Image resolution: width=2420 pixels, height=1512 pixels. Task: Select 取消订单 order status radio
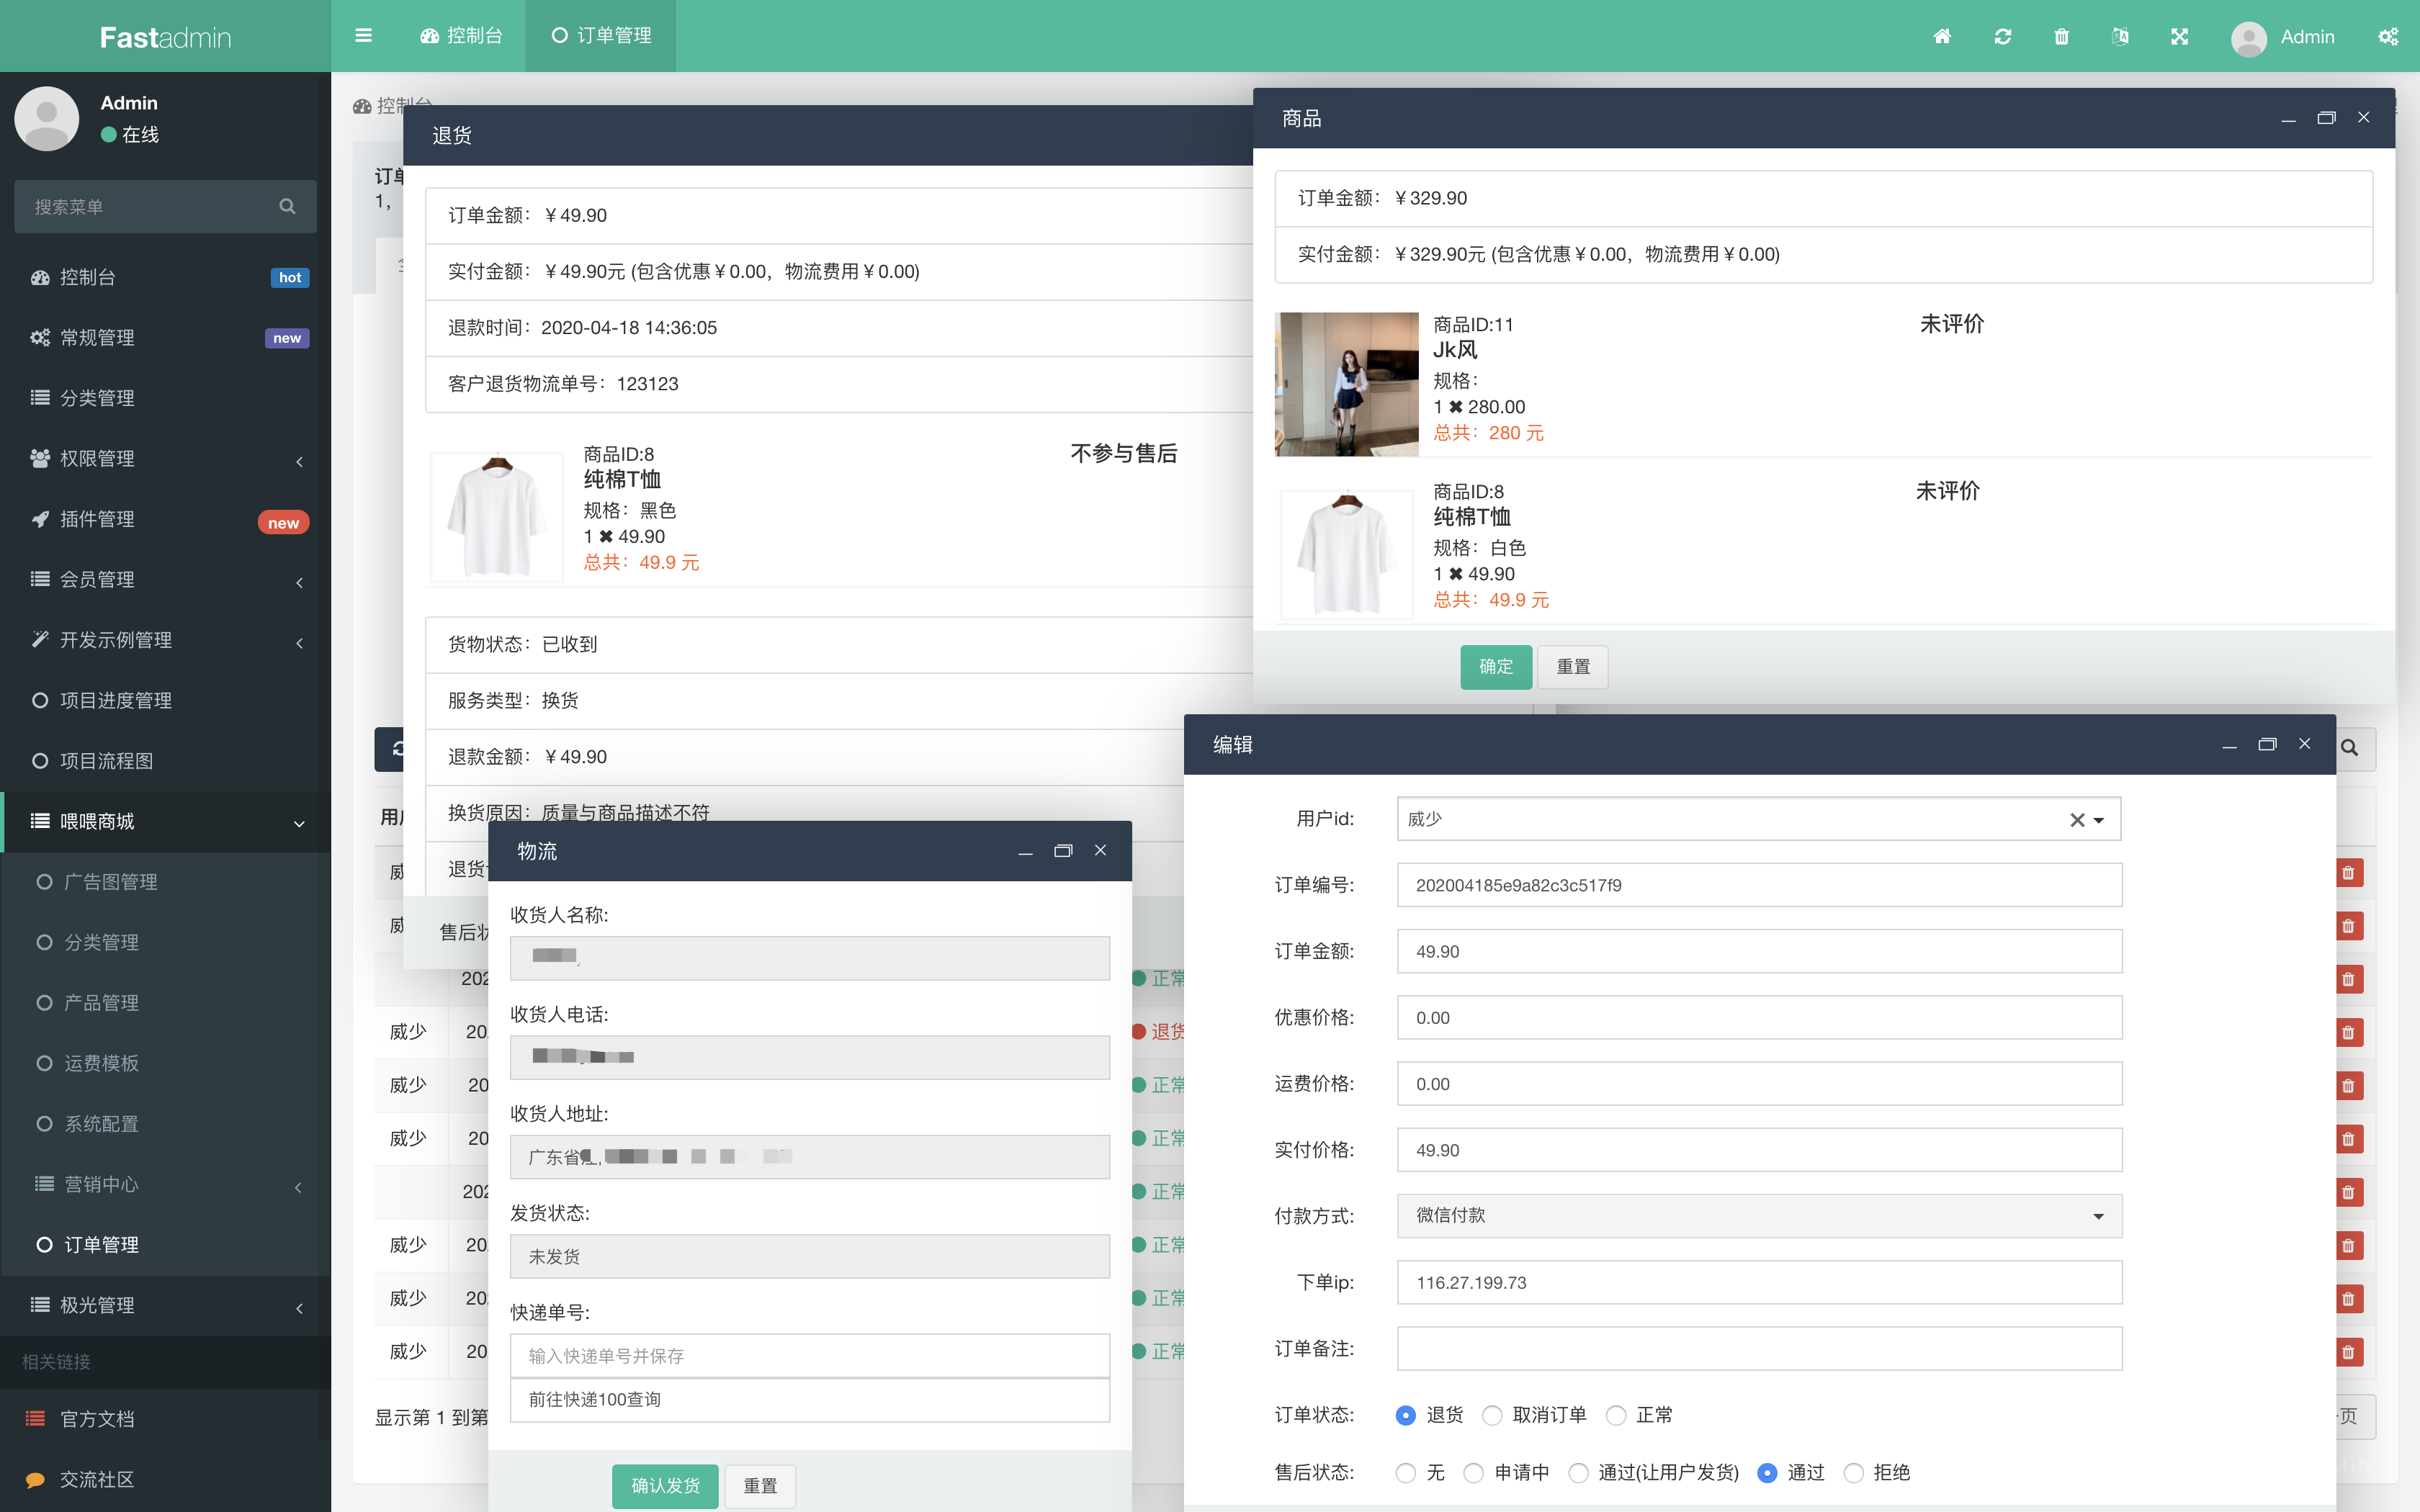click(x=1492, y=1415)
